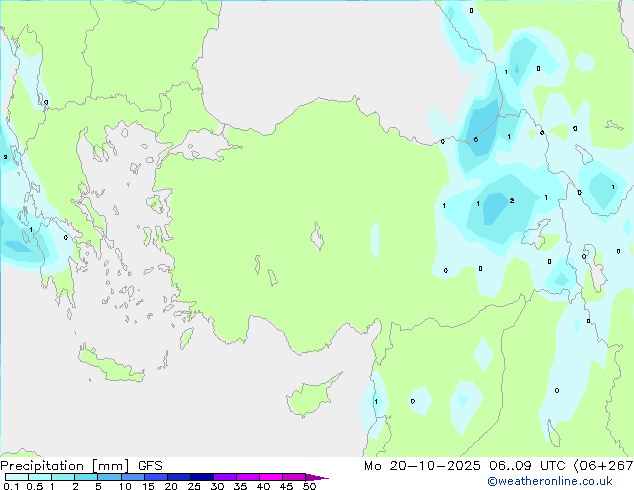Click the purple arrow tip past 50

(317, 477)
